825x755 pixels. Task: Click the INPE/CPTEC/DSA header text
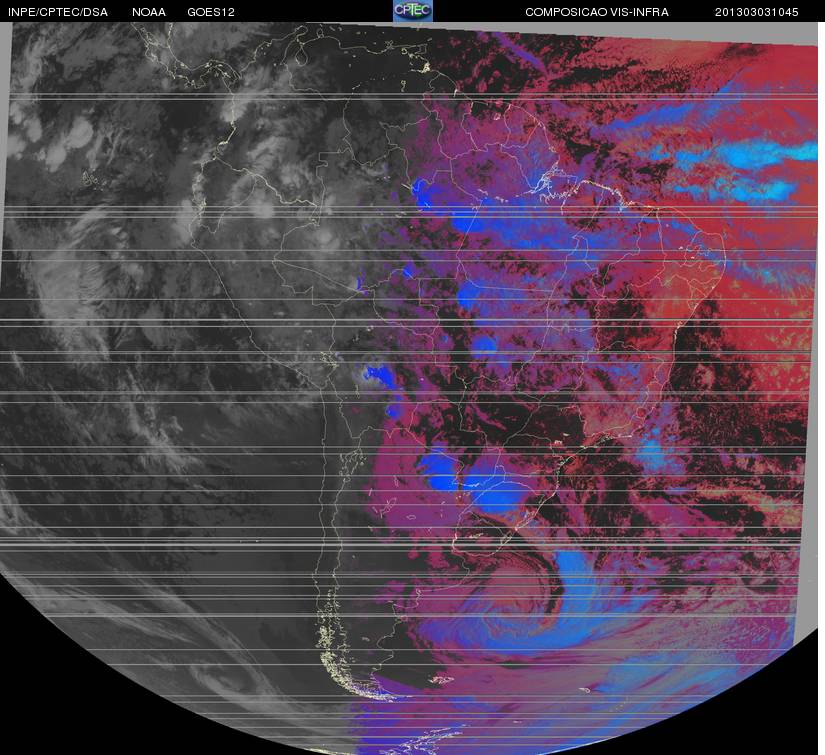(x=57, y=12)
